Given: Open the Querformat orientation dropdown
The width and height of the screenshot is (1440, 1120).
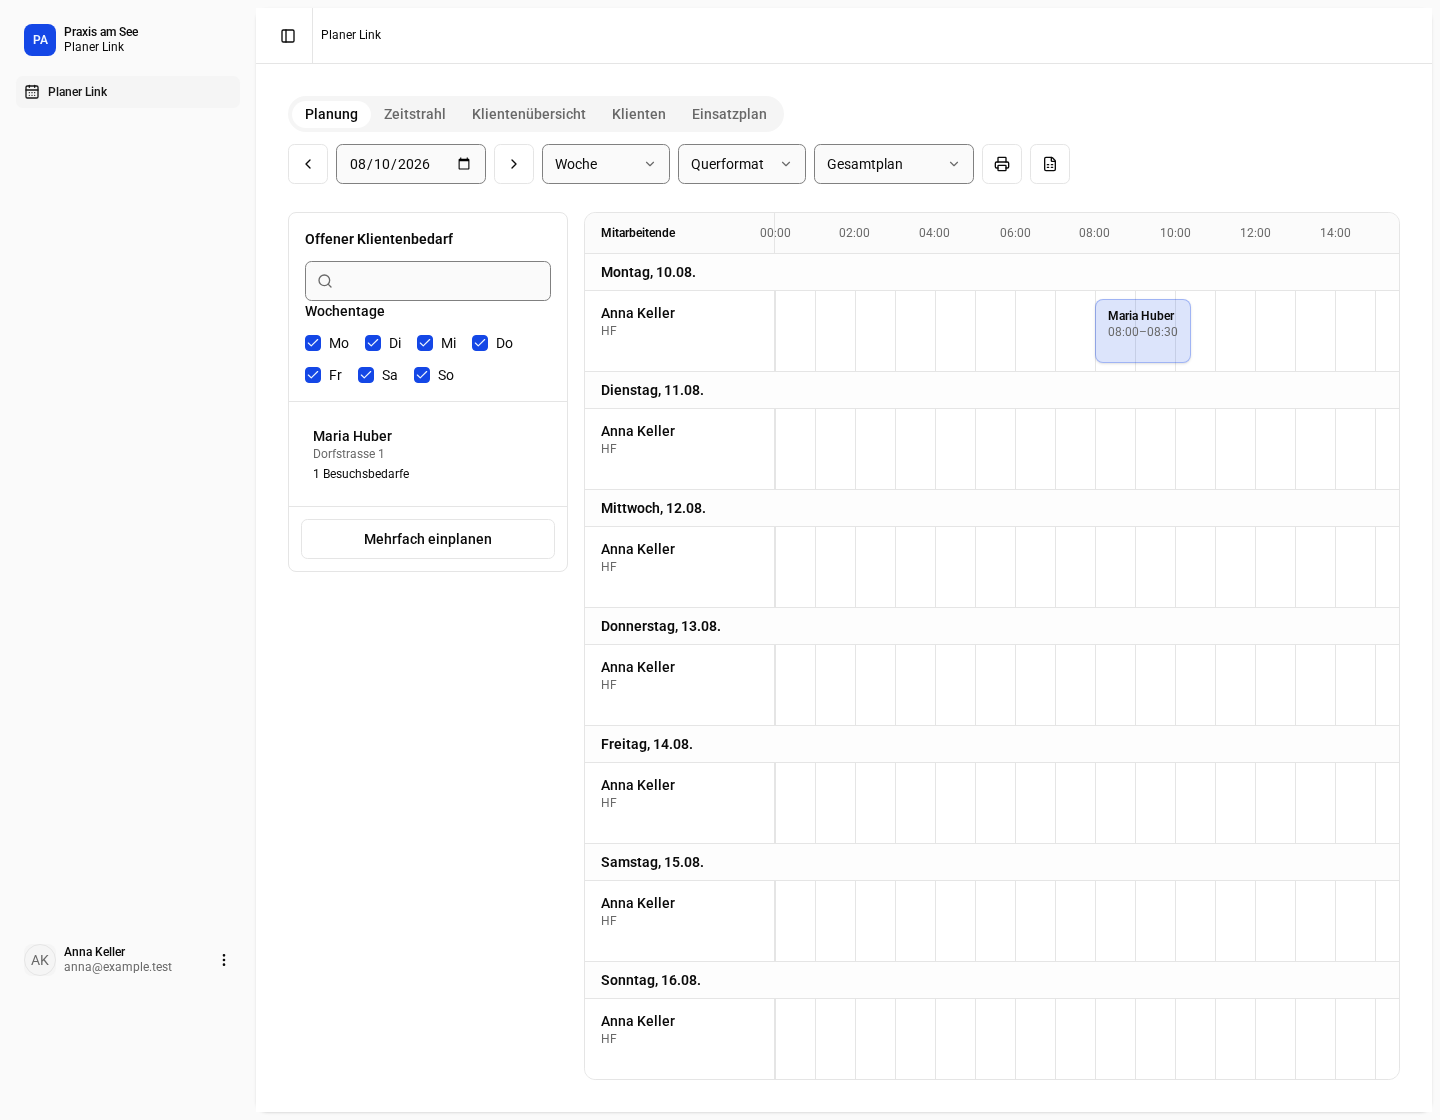Looking at the screenshot, I should click(742, 164).
